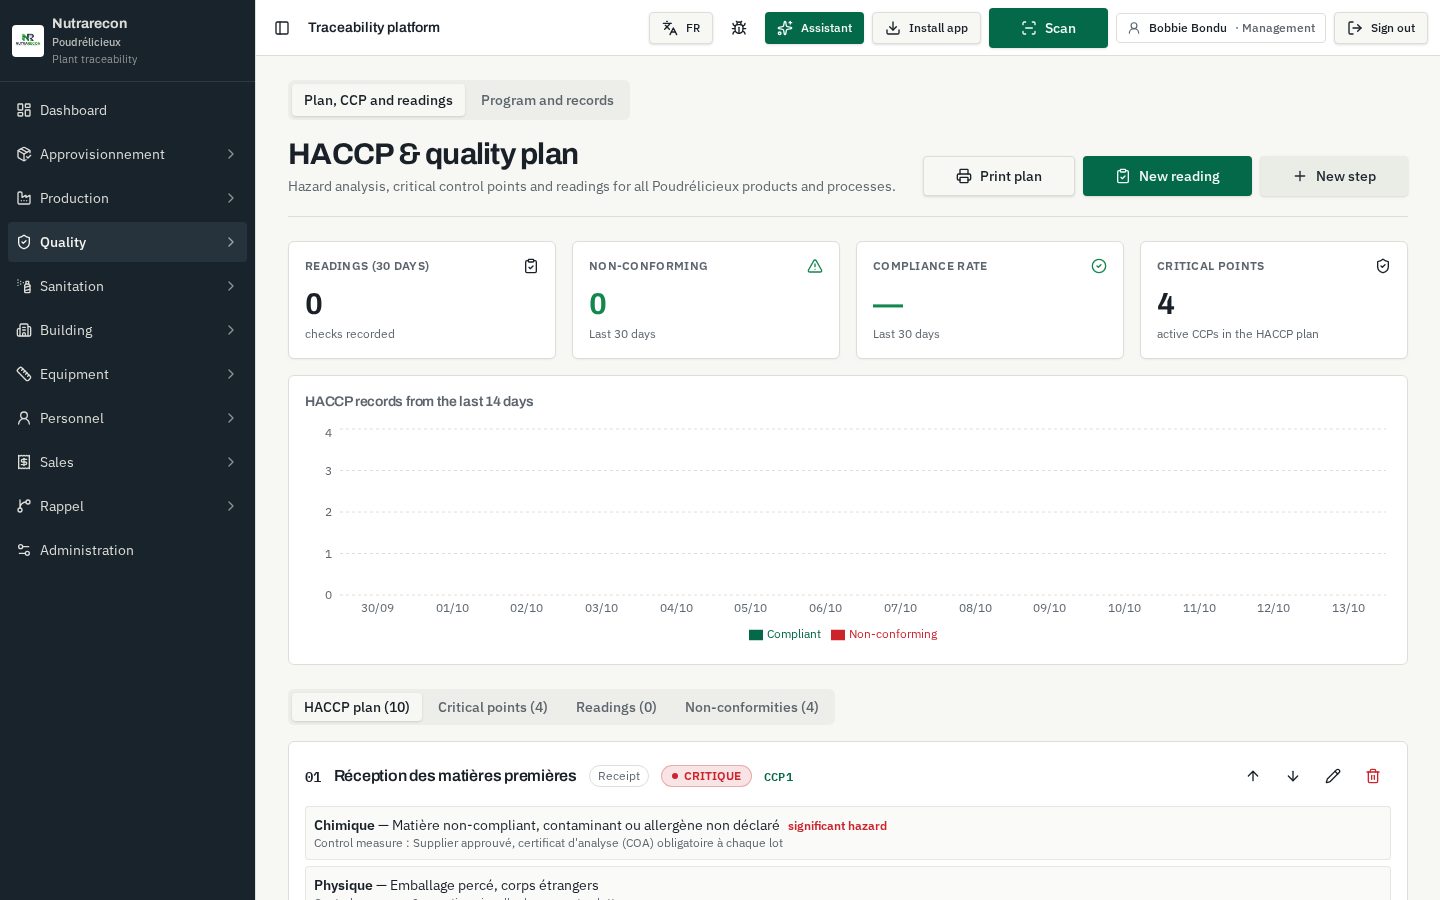Start a Scan
The height and width of the screenshot is (900, 1440).
1048,28
